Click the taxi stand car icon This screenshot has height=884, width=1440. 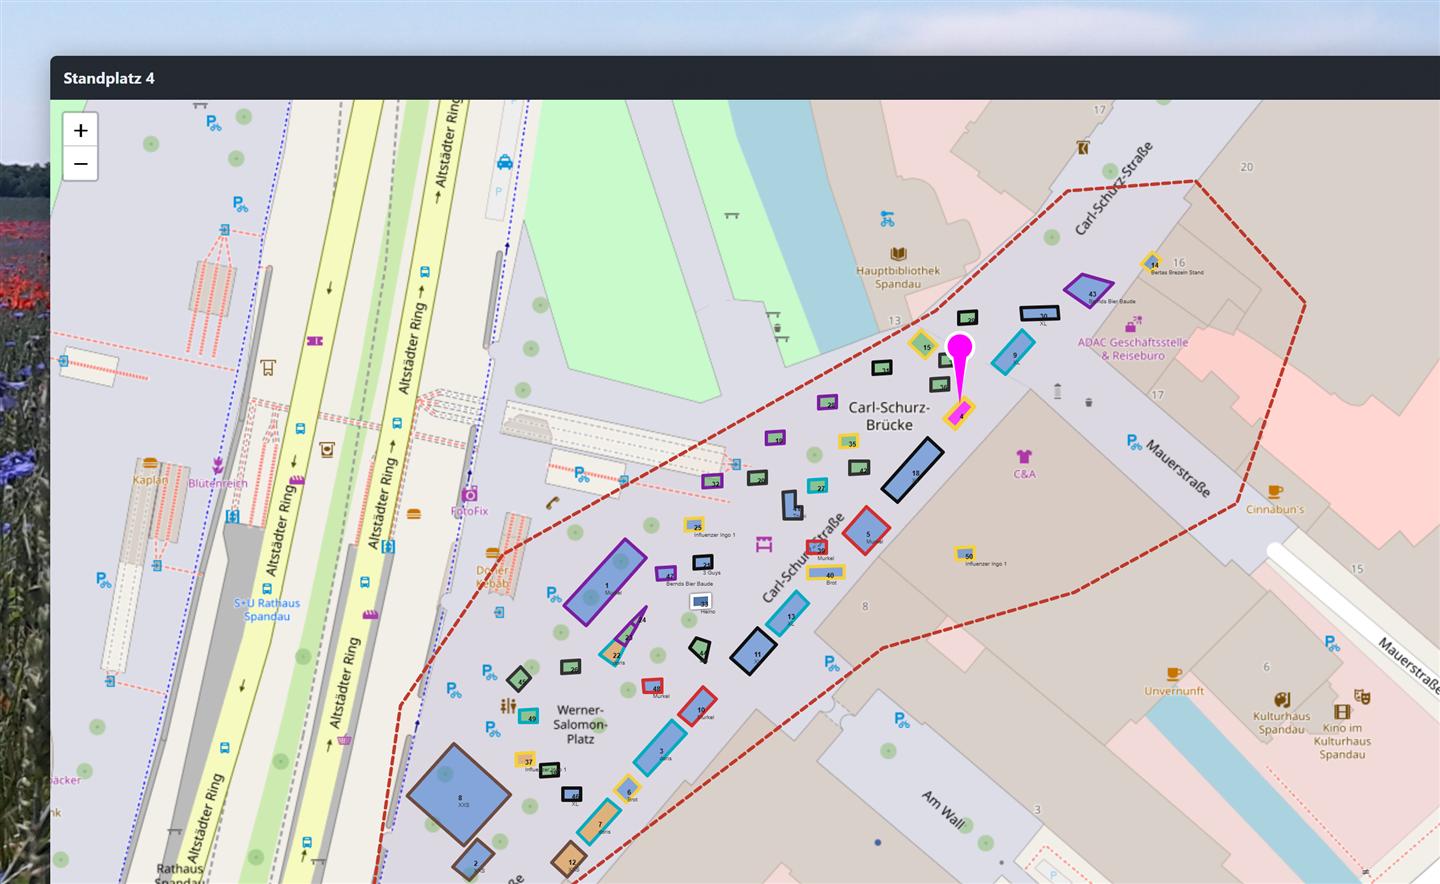coord(505,162)
